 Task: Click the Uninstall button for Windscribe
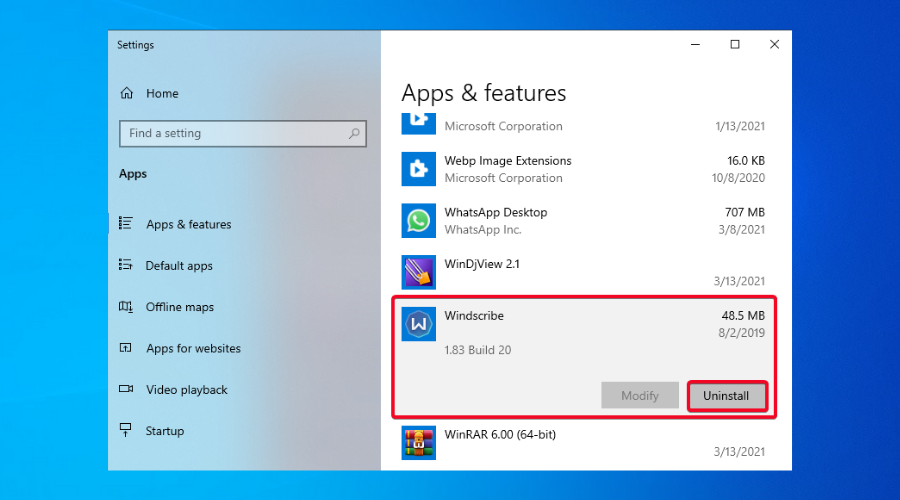(x=726, y=396)
